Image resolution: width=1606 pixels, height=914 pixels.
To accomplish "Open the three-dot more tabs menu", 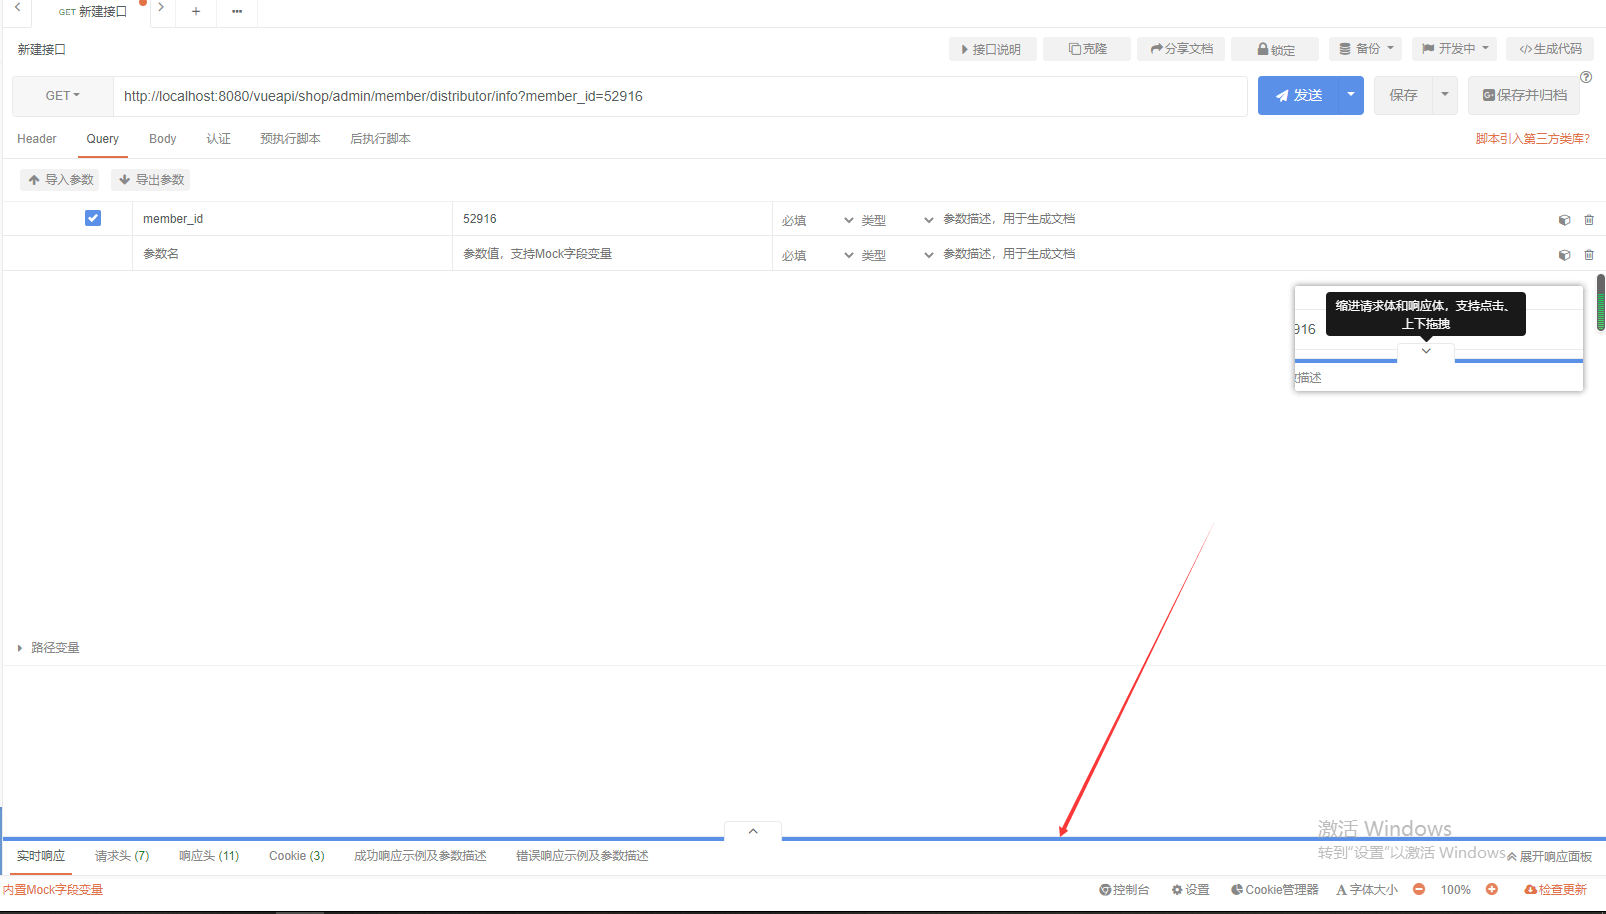I will [x=237, y=12].
